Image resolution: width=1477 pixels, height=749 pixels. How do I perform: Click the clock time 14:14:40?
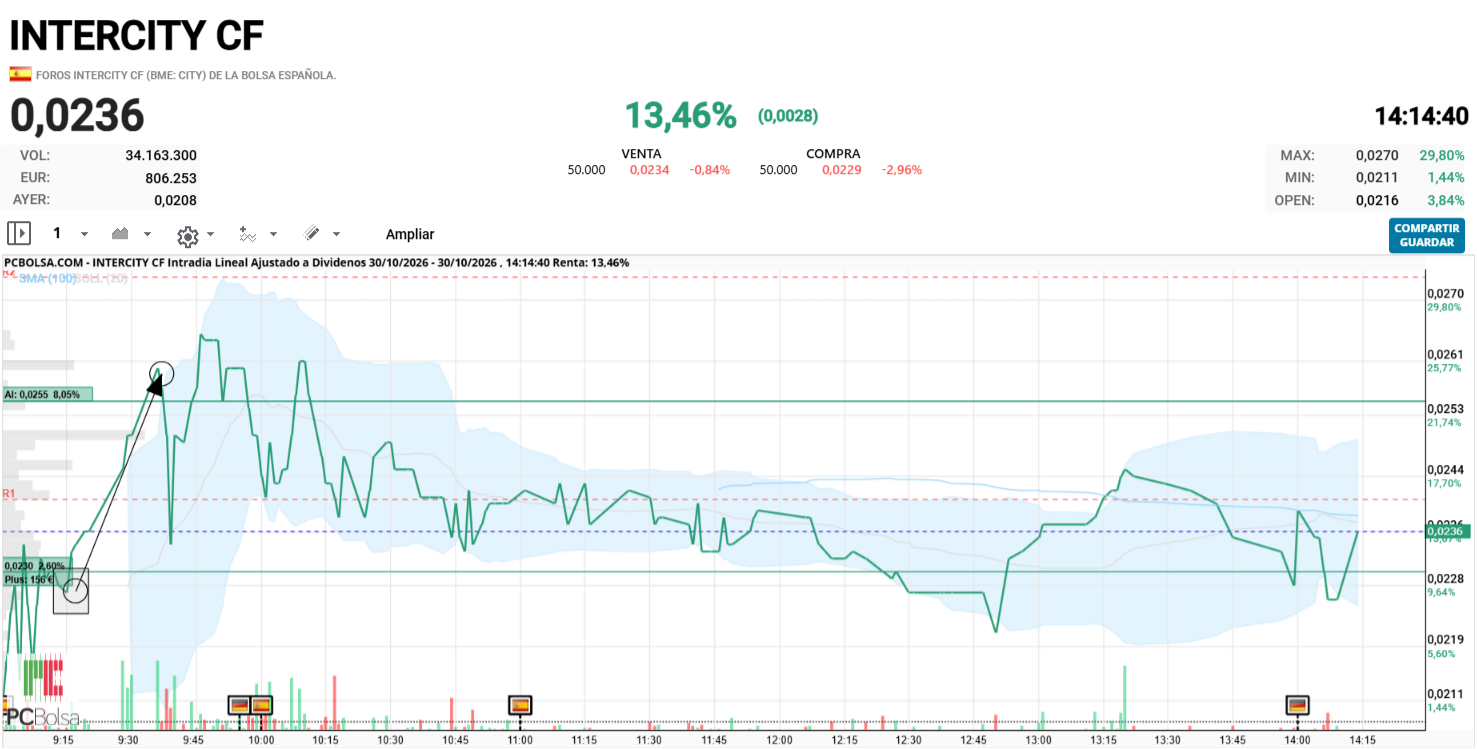click(x=1422, y=116)
